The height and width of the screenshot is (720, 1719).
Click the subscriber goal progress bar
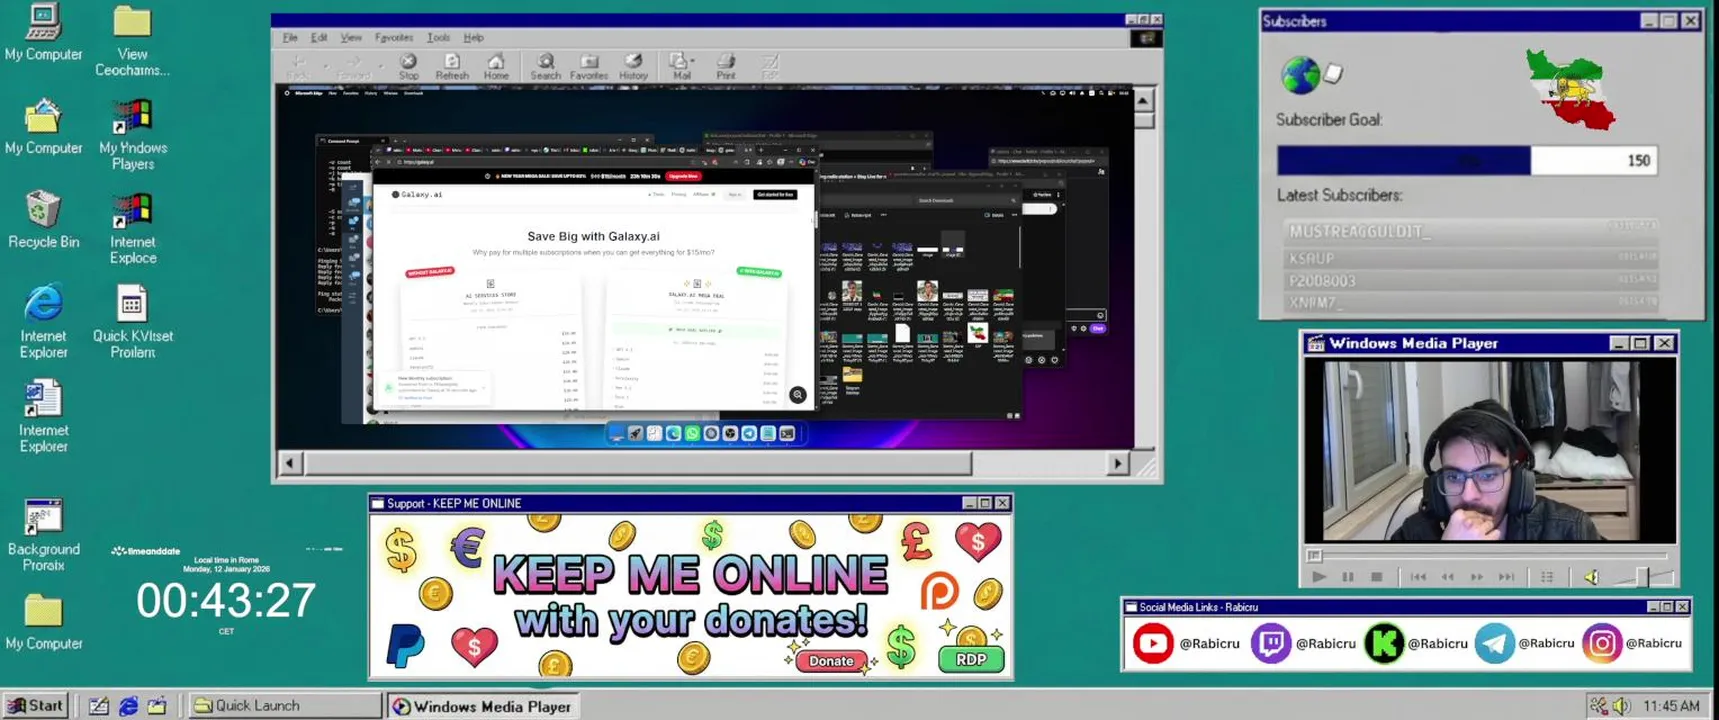coord(1466,160)
